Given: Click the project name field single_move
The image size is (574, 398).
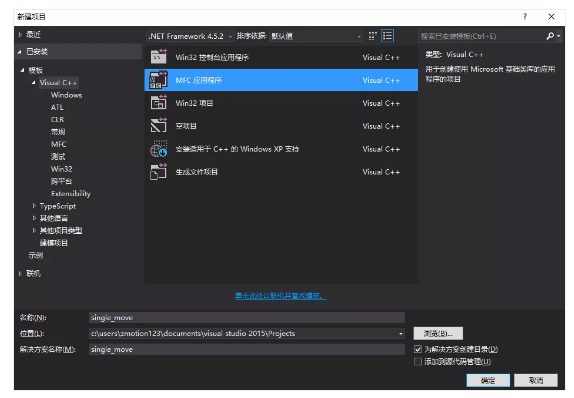Looking at the screenshot, I should click(x=247, y=317).
